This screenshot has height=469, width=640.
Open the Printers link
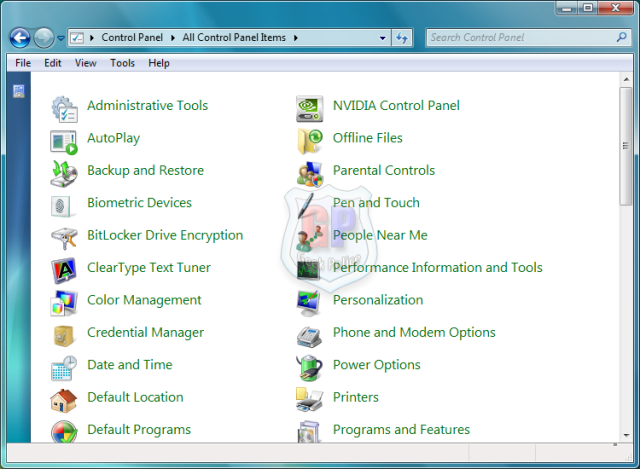(356, 397)
